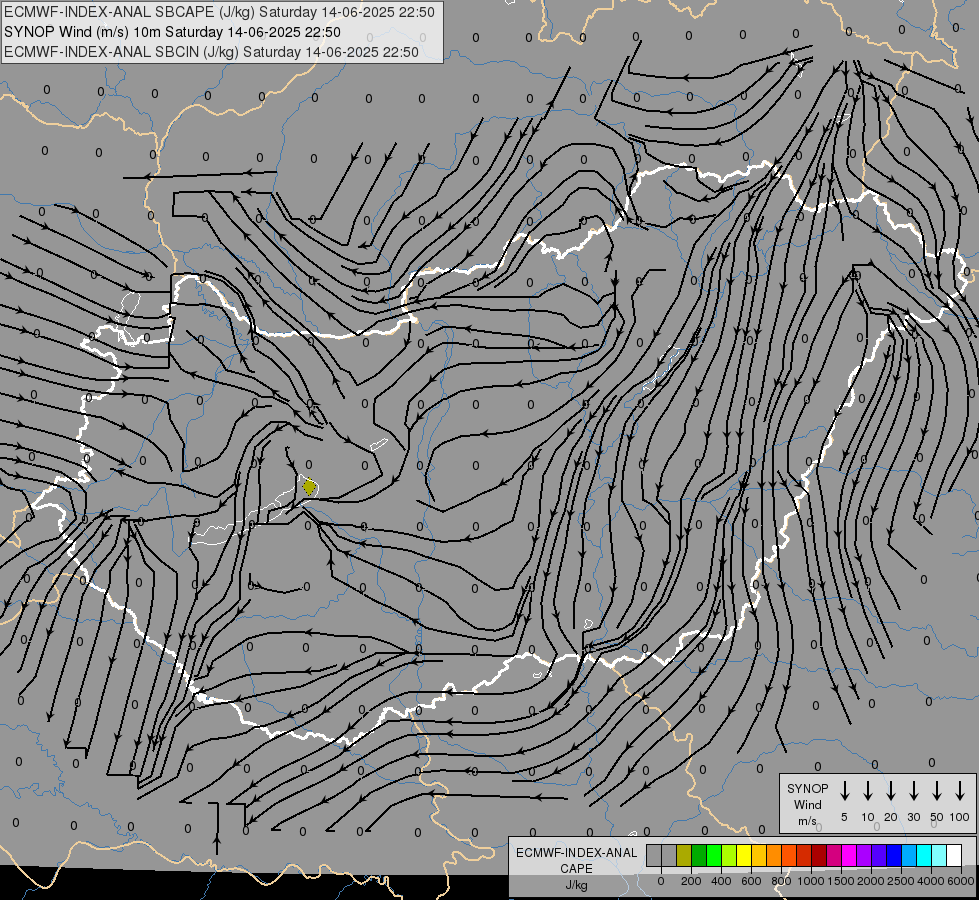
Task: Click the 'CAPE' label in color legend
Action: coord(576,869)
